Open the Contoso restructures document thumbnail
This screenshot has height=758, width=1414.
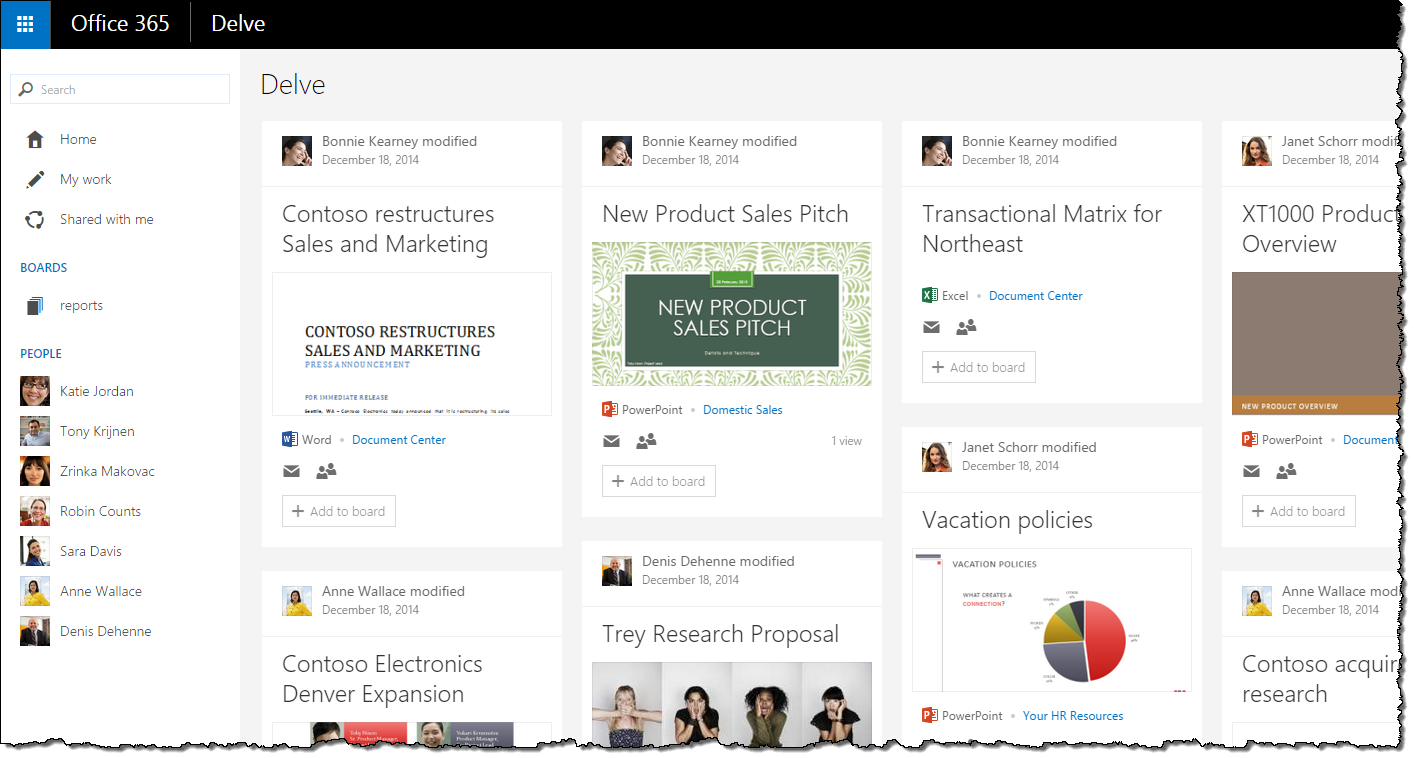(x=412, y=344)
